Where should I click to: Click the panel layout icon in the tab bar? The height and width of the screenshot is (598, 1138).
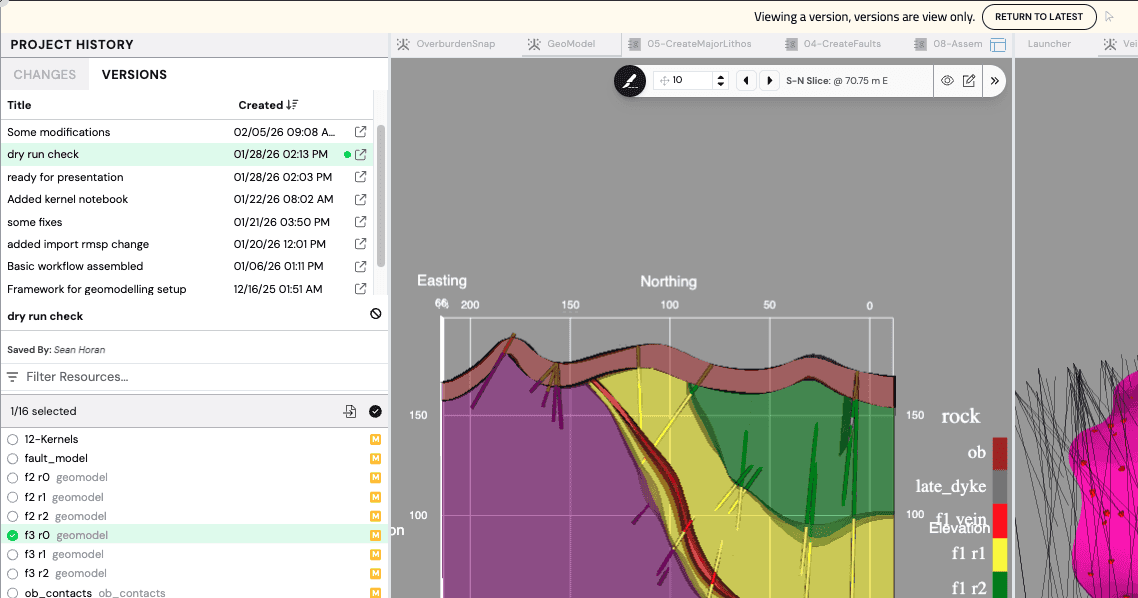(998, 44)
